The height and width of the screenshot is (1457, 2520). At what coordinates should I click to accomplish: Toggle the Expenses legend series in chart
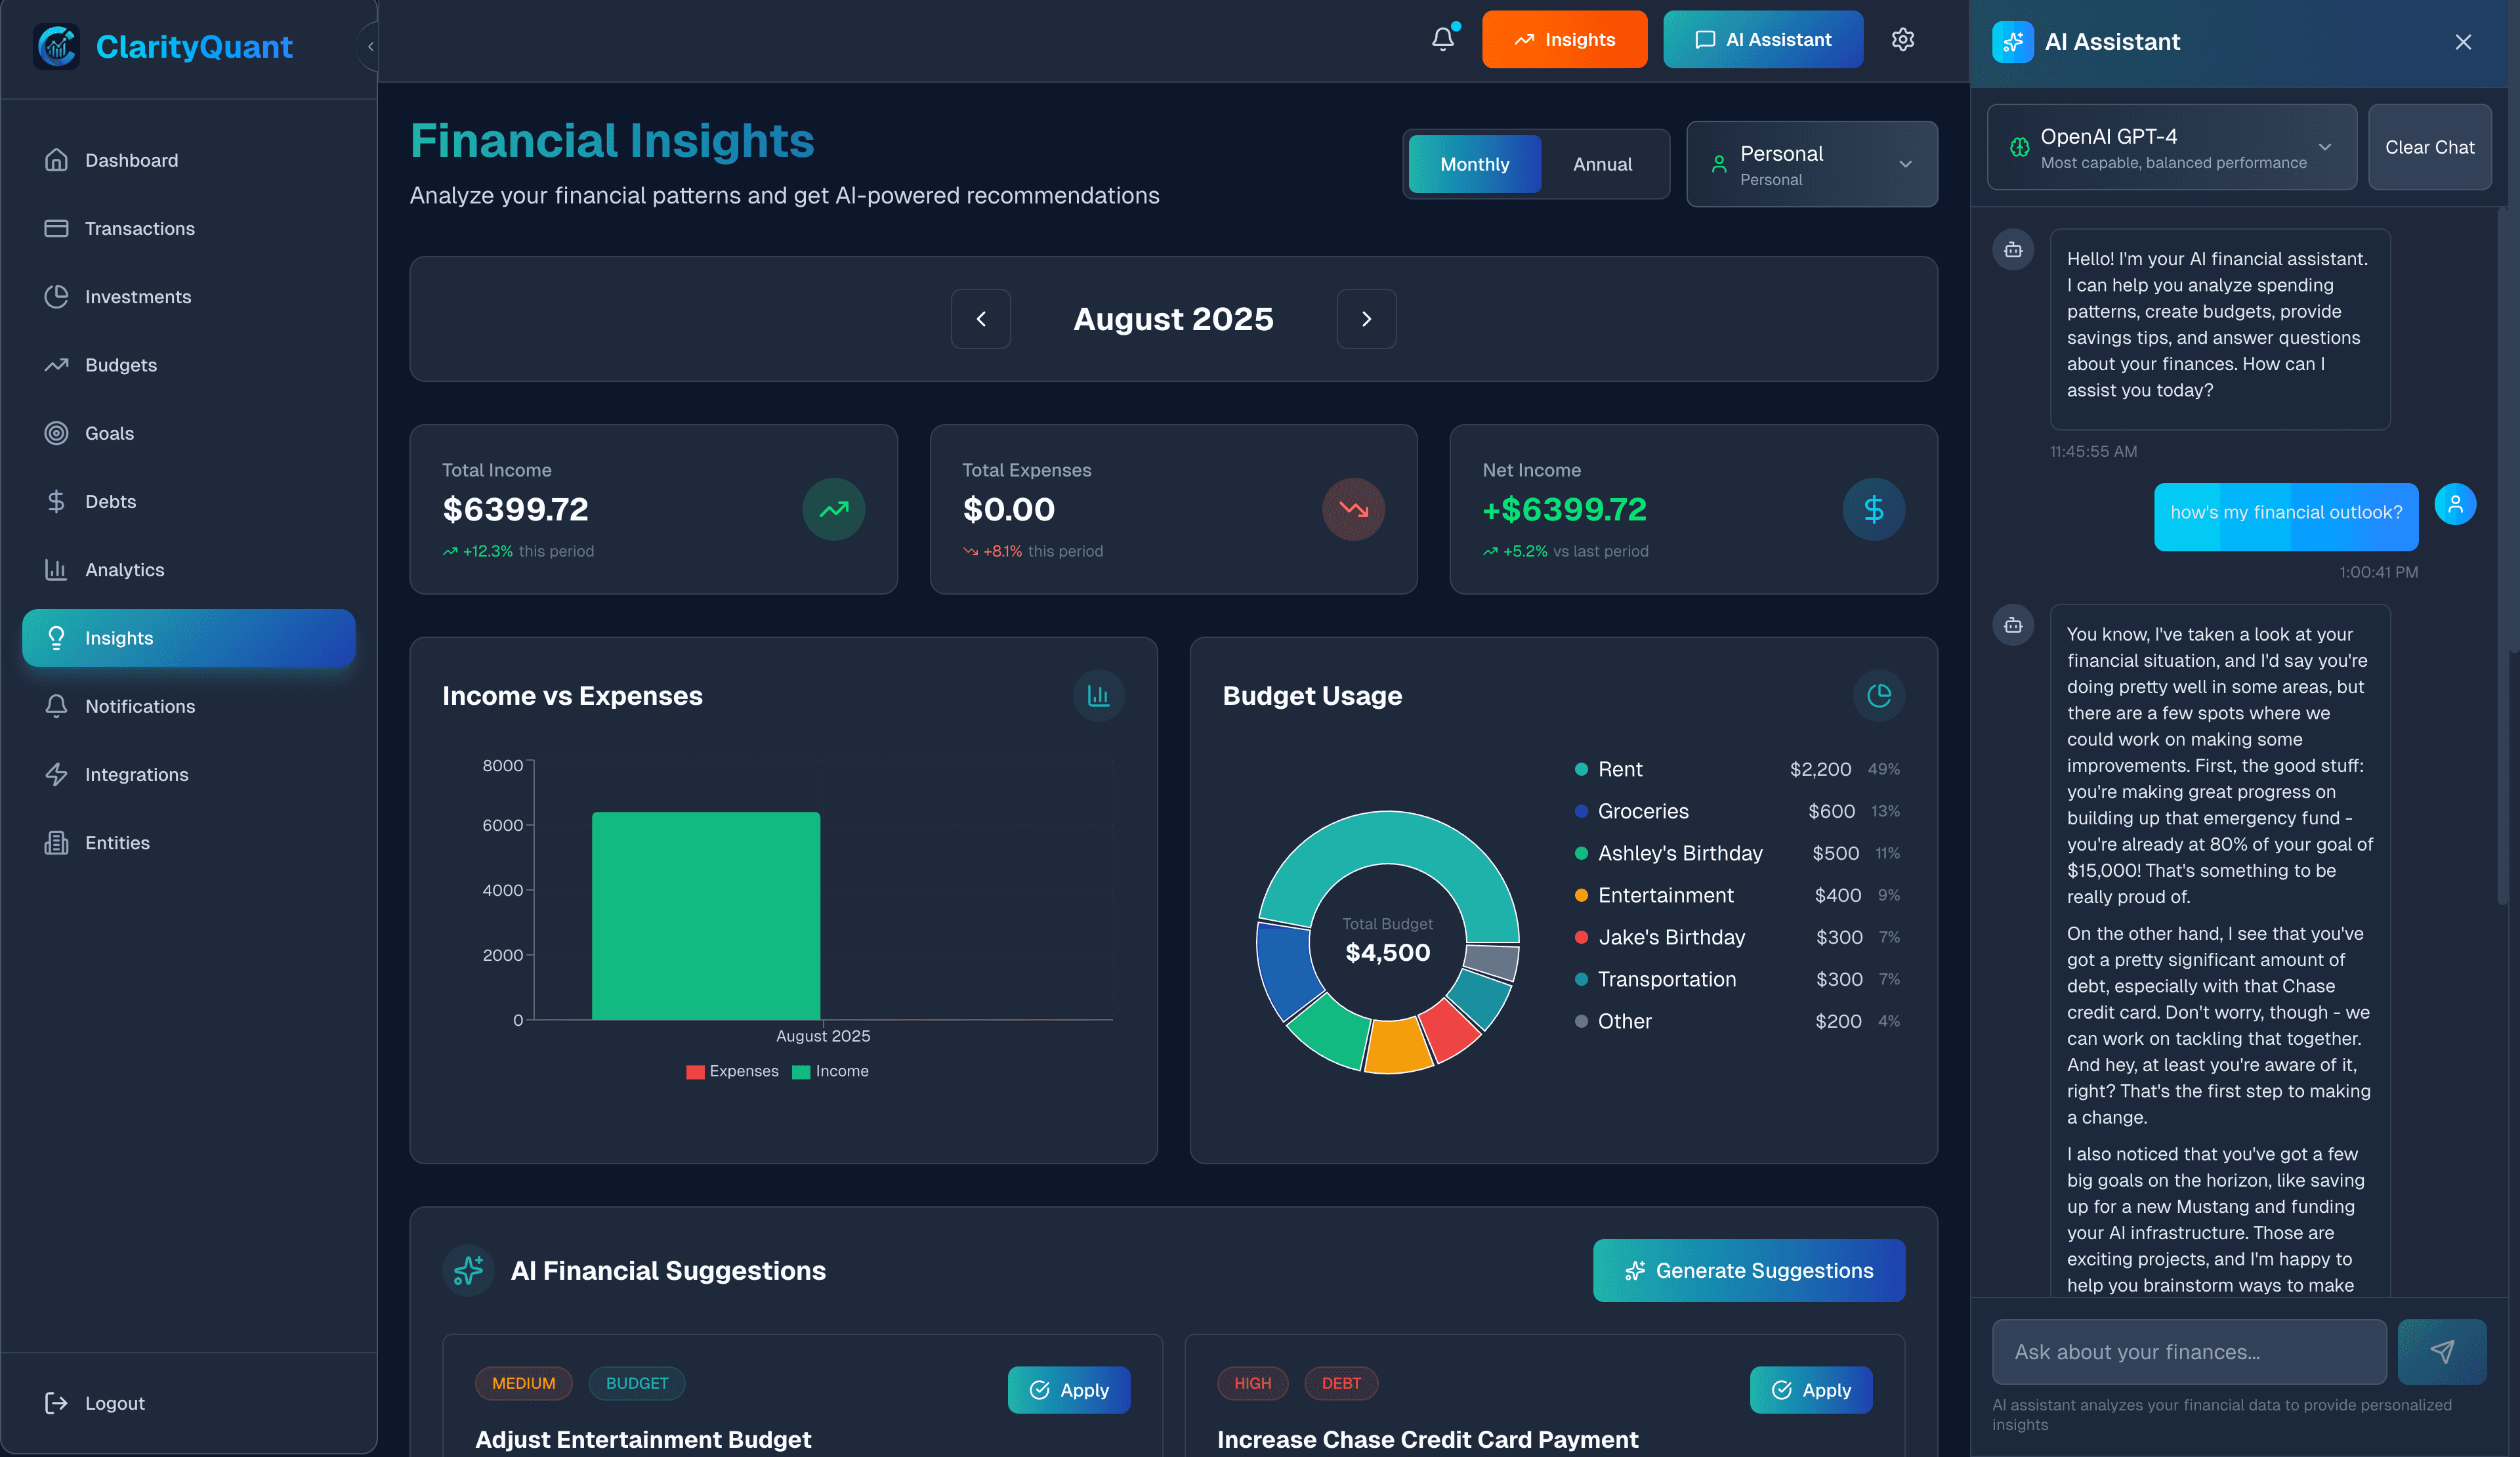[732, 1071]
